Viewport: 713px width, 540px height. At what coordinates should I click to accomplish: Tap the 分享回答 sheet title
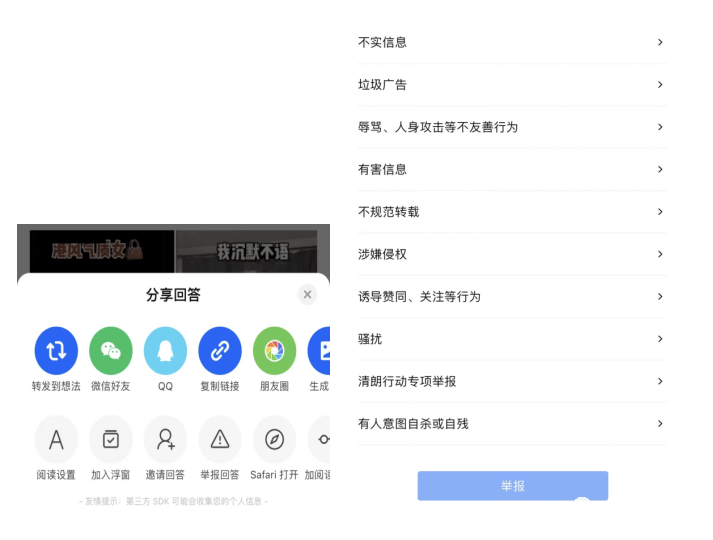click(173, 295)
